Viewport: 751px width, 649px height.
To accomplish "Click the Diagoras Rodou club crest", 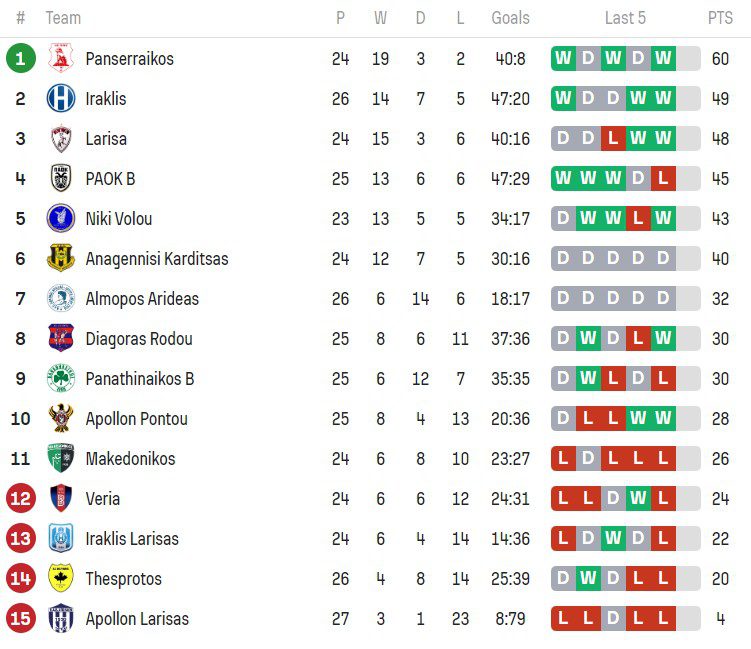I will pos(61,339).
